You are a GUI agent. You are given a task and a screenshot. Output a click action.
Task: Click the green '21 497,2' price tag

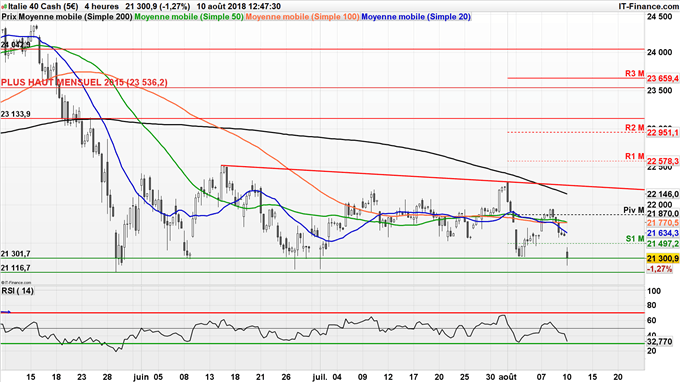click(x=663, y=244)
